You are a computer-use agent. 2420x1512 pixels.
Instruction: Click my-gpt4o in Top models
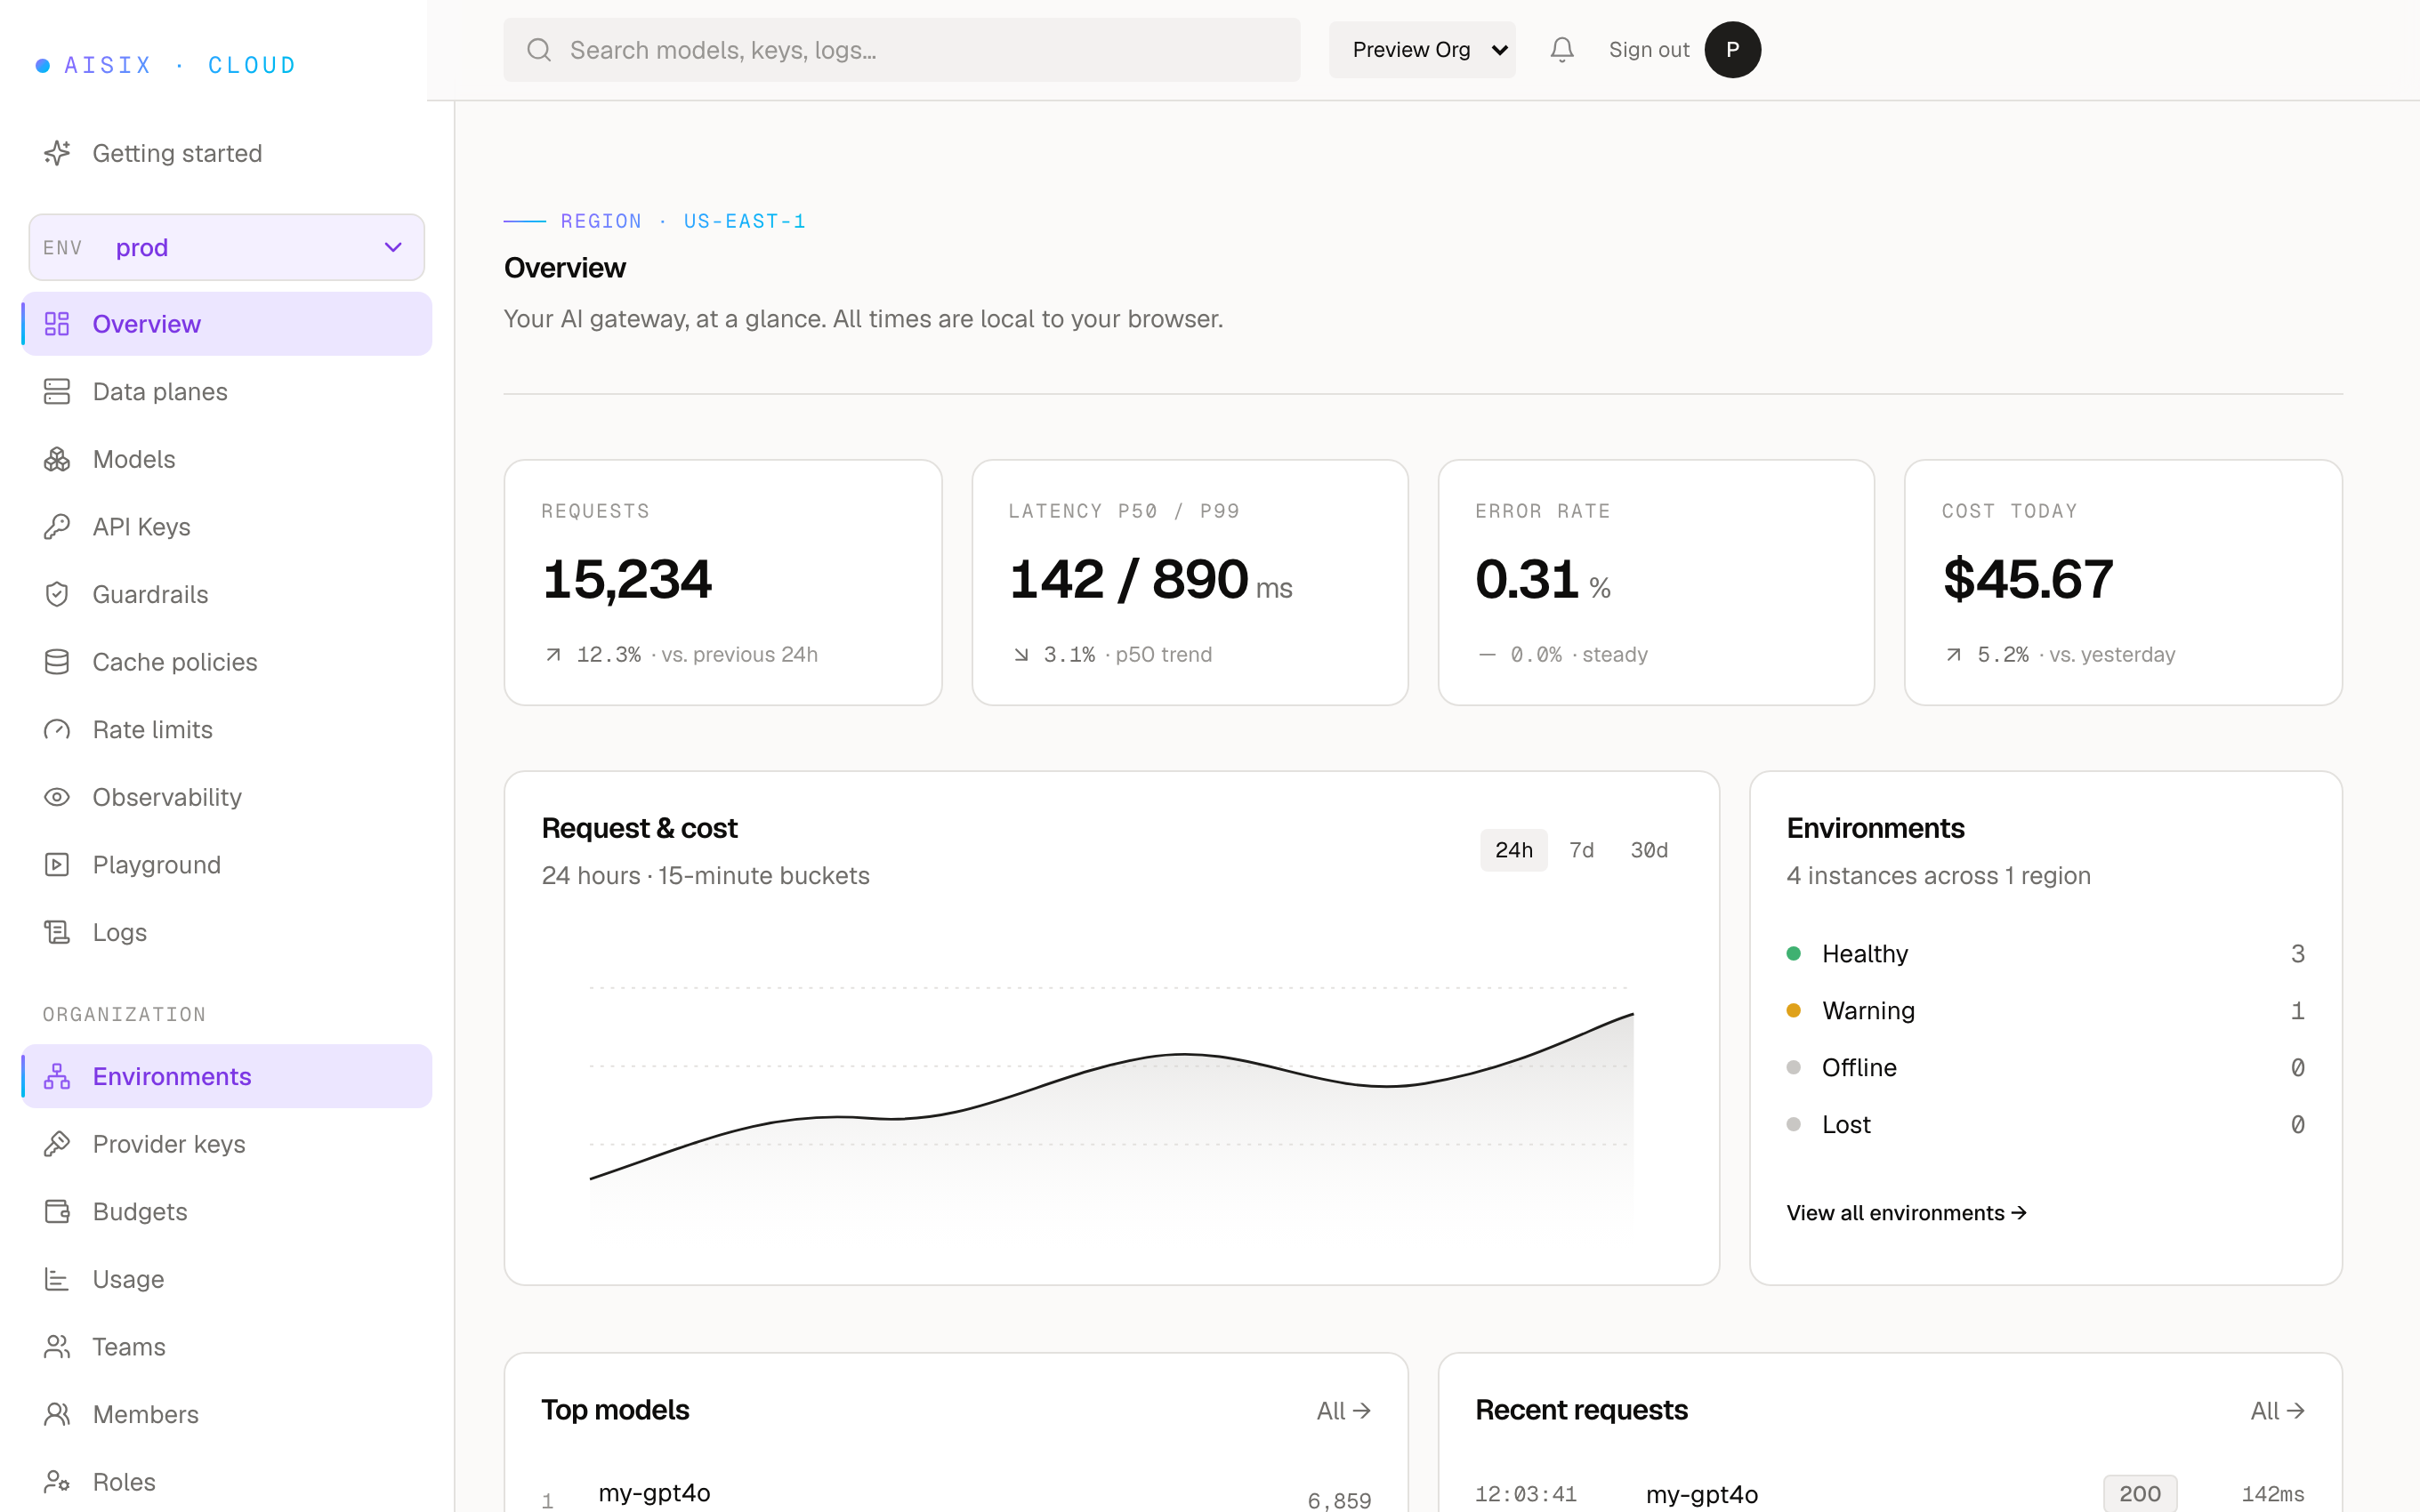654,1492
